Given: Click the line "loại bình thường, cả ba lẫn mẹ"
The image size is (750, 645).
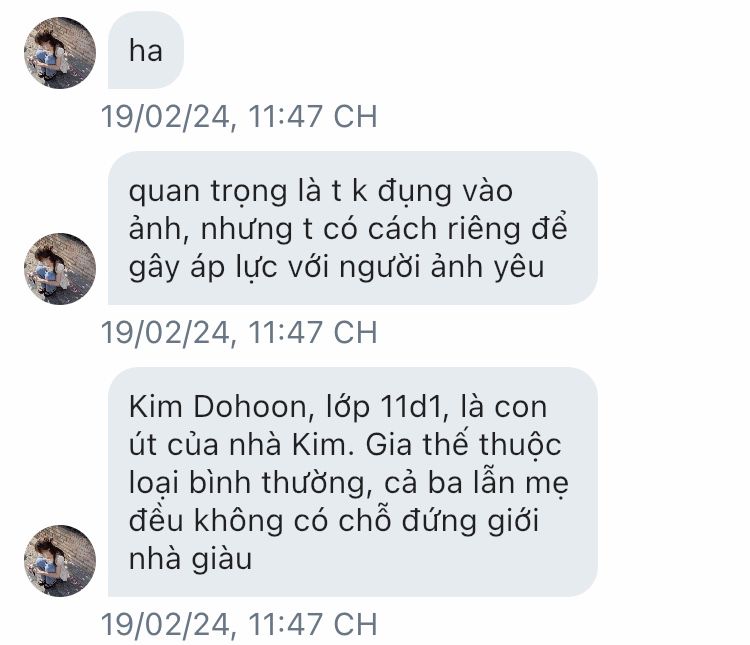Looking at the screenshot, I should [x=349, y=483].
